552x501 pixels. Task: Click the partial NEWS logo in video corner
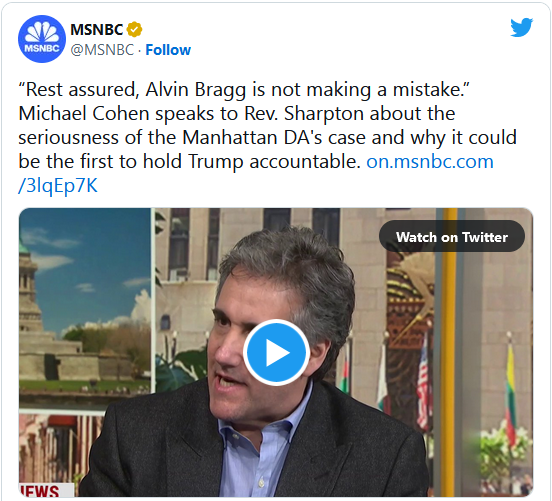coord(39,490)
